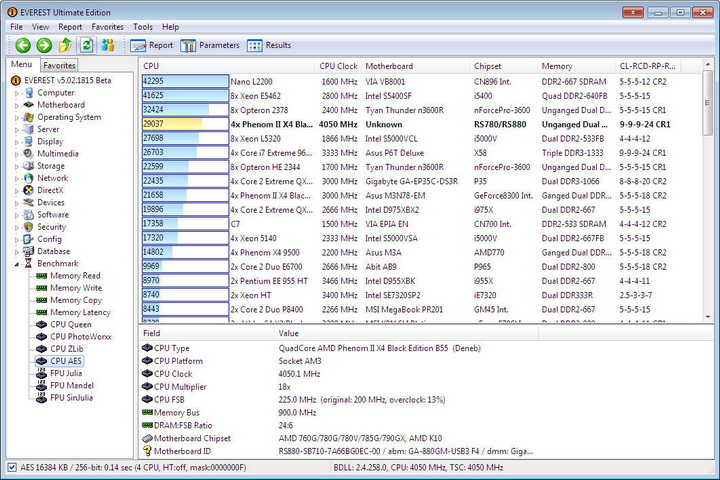Click the Field column header in details
The height and width of the screenshot is (480, 720).
point(207,333)
